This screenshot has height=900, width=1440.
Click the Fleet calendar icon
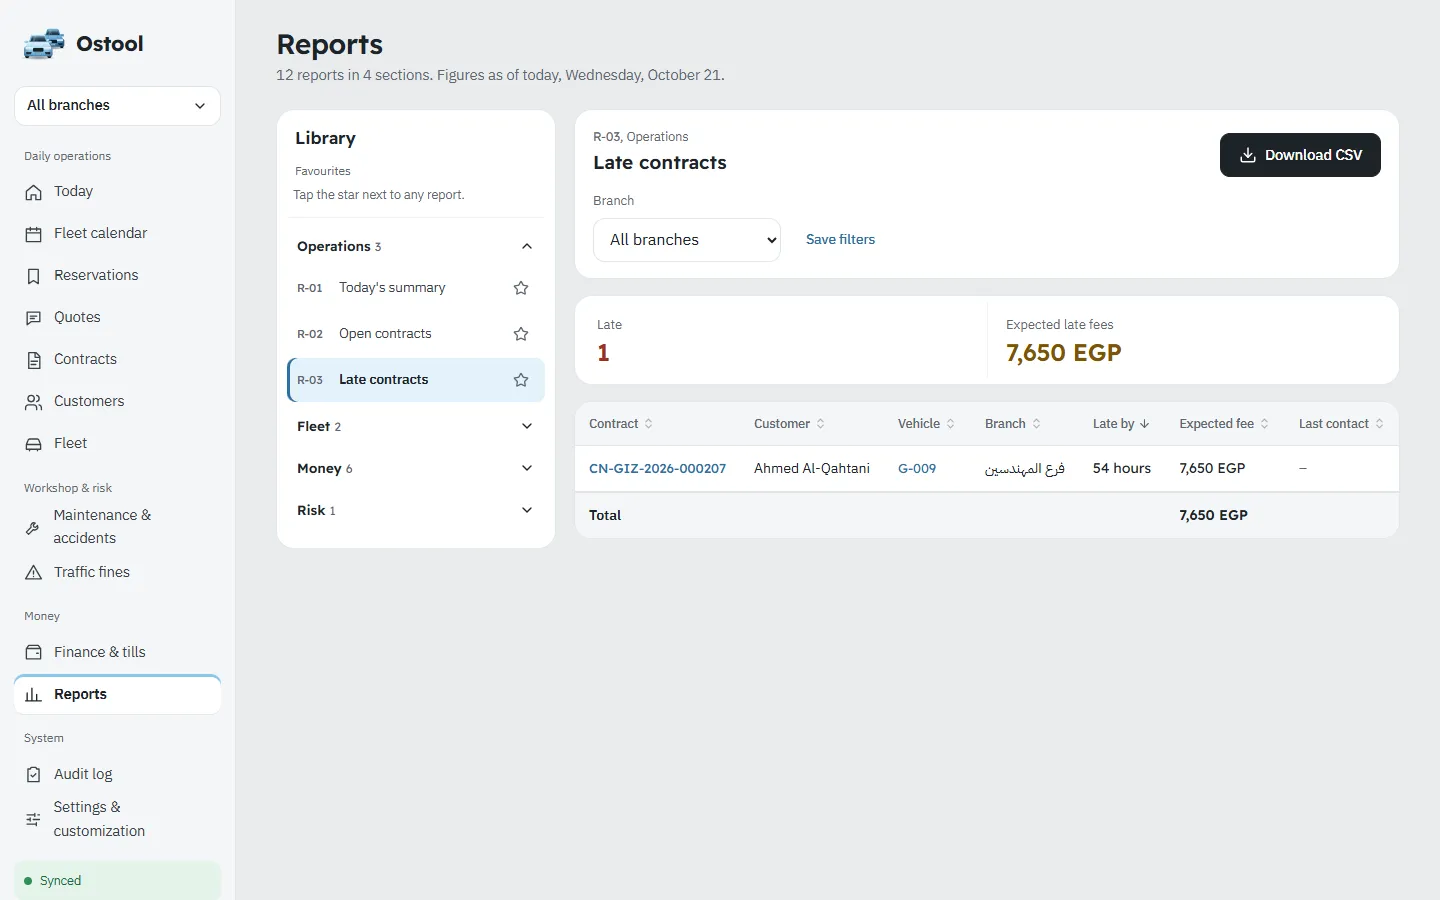[x=34, y=234]
